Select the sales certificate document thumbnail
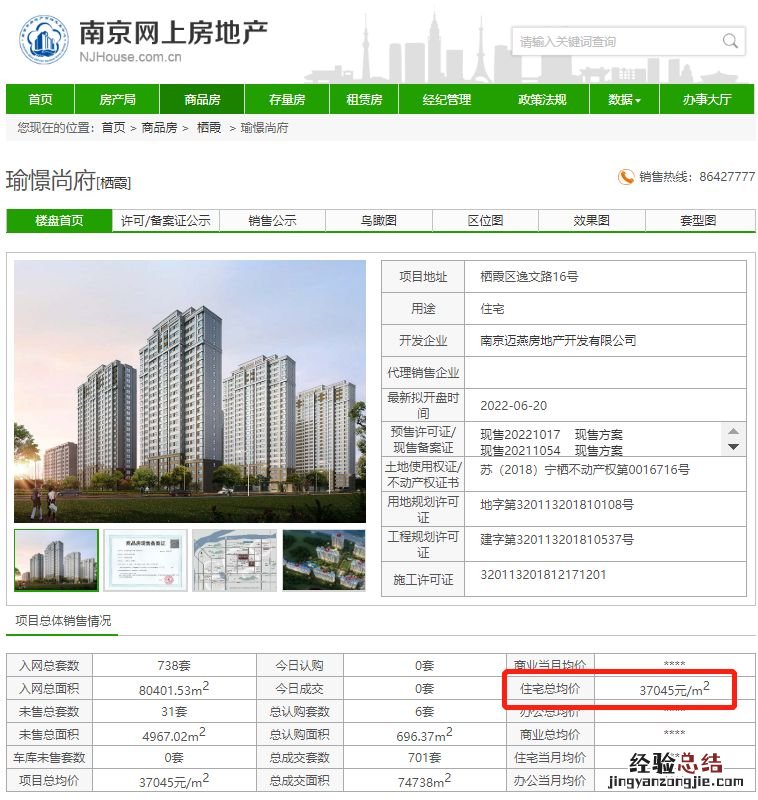The image size is (758, 800). pyautogui.click(x=145, y=560)
